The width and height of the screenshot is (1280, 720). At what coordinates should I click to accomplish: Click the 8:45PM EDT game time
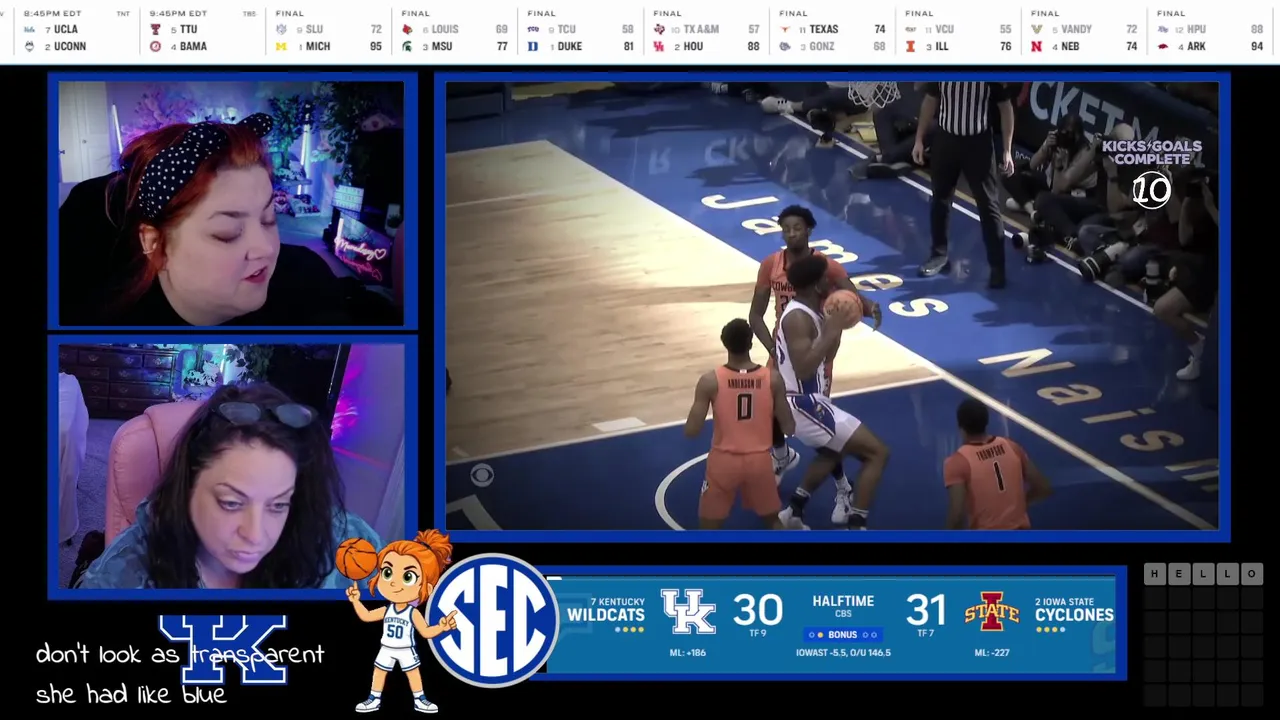pos(52,14)
